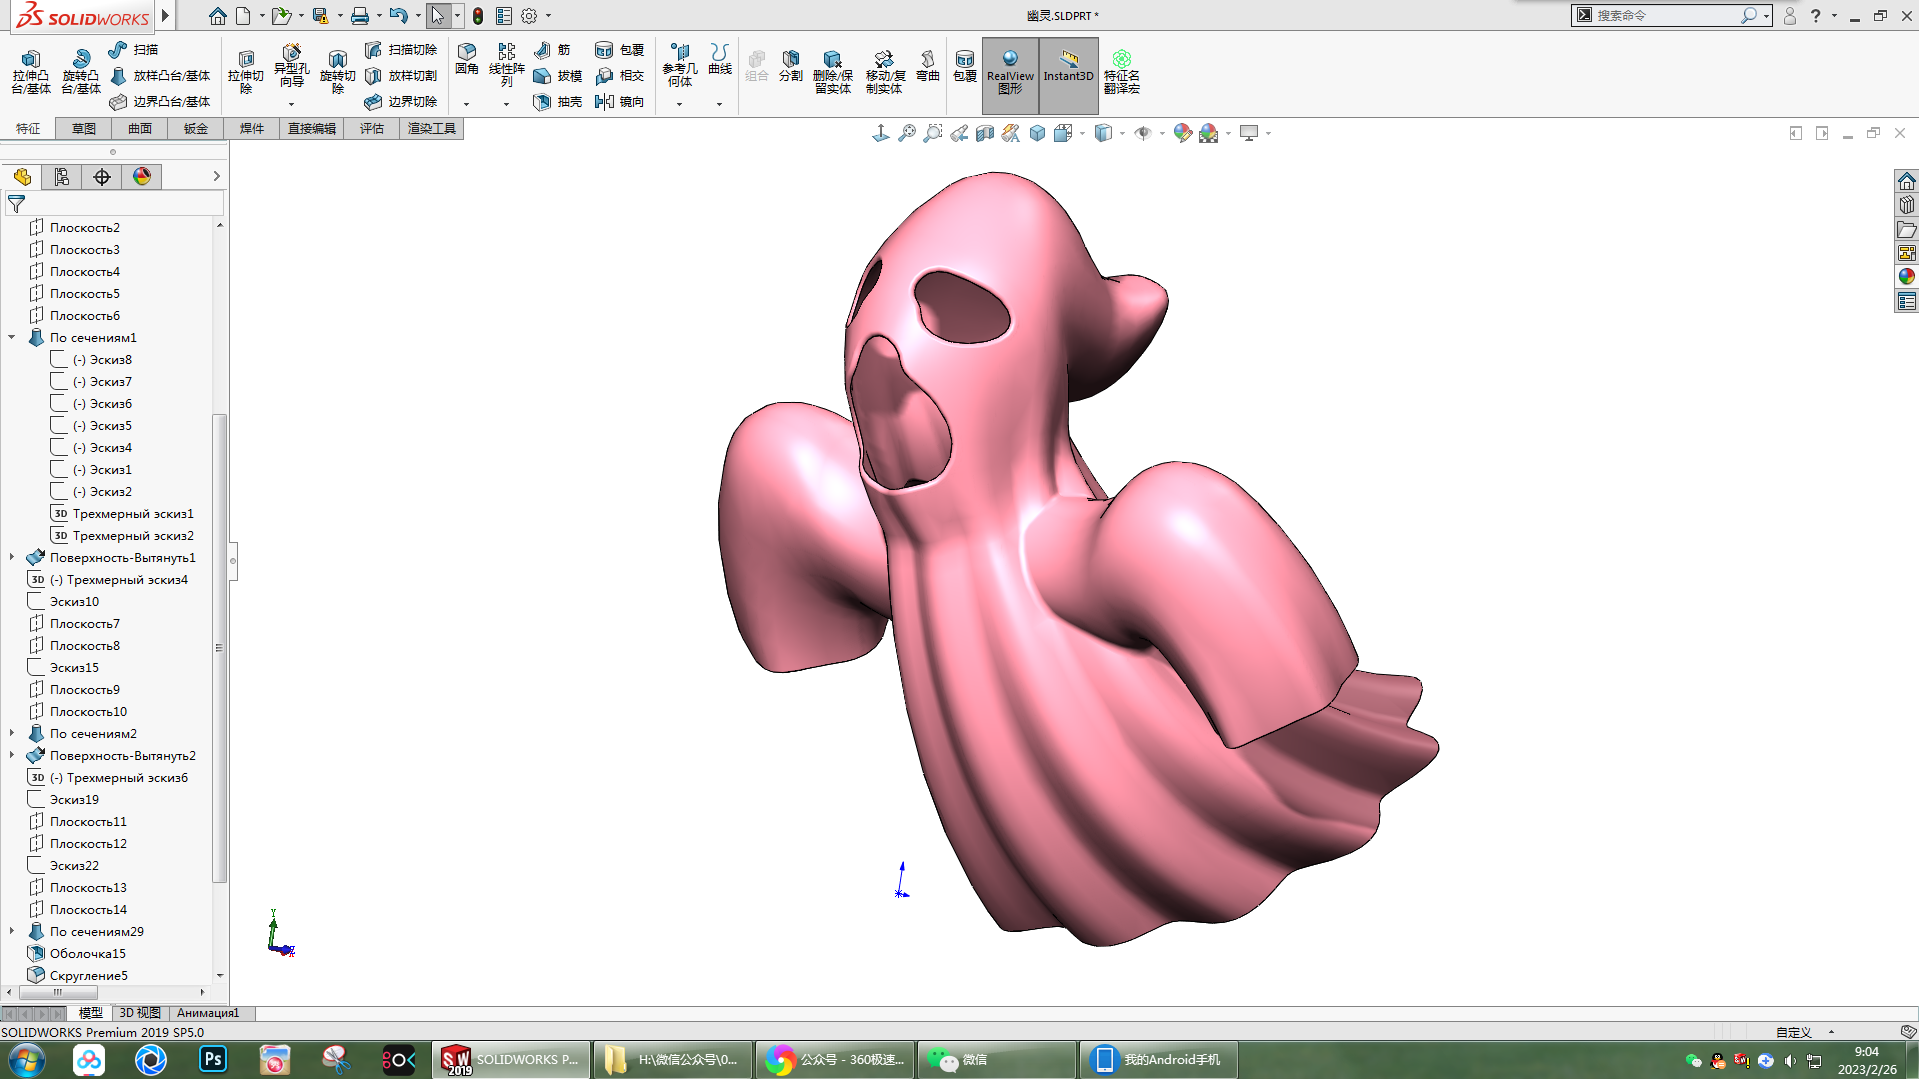Open the 渲染工具 Render Tools tab
The image size is (1919, 1079).
(x=432, y=128)
